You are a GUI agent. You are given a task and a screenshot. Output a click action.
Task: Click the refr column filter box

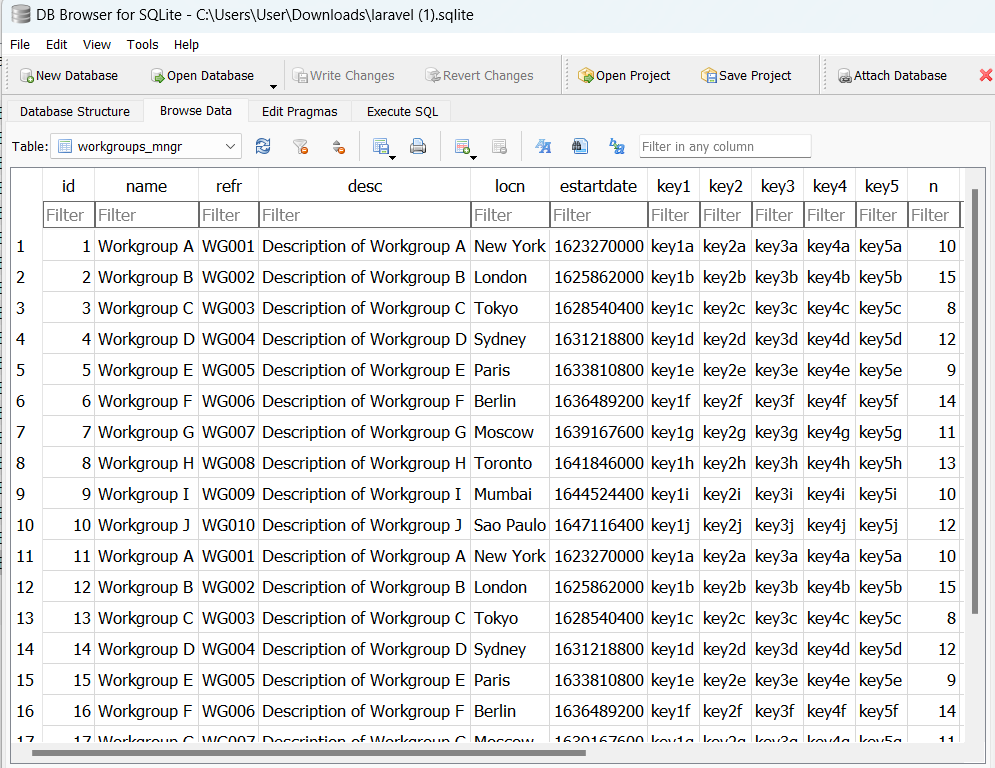tap(228, 215)
